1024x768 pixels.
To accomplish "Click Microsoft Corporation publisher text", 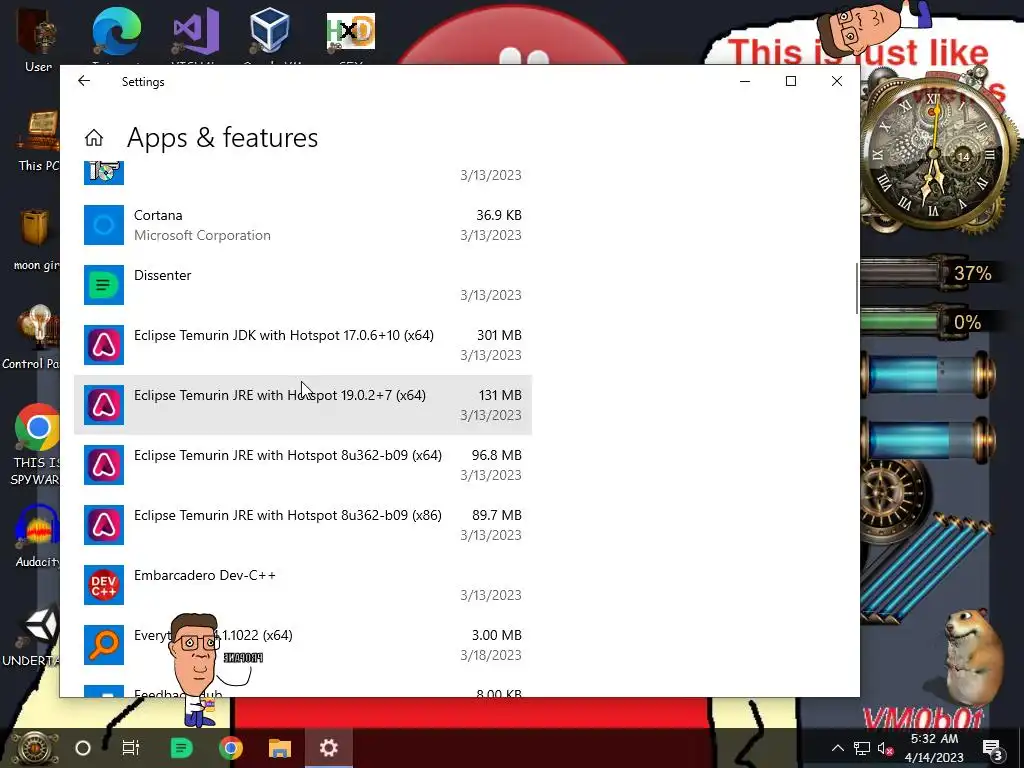I will coord(202,235).
